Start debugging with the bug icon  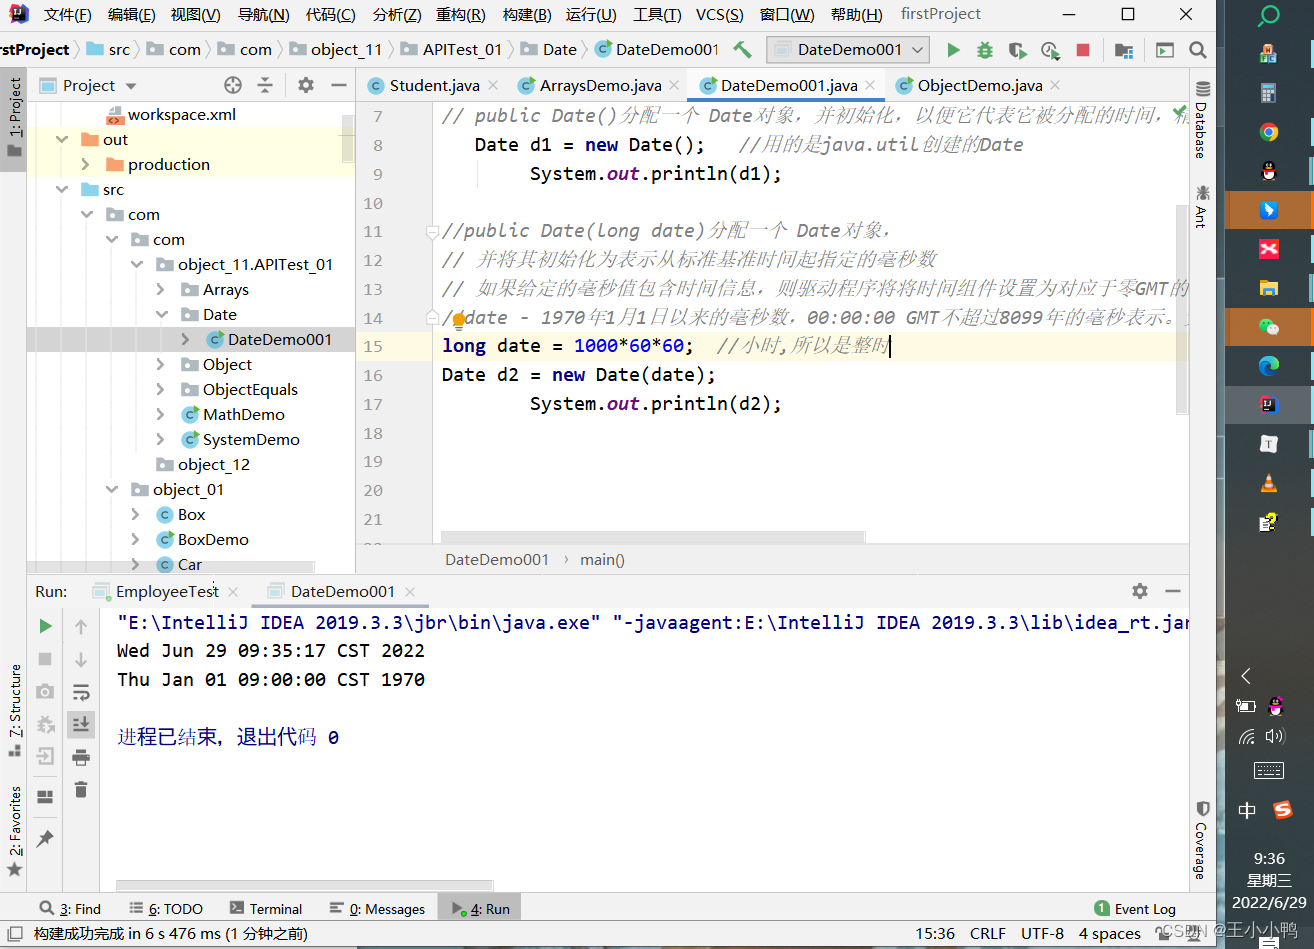[x=985, y=49]
